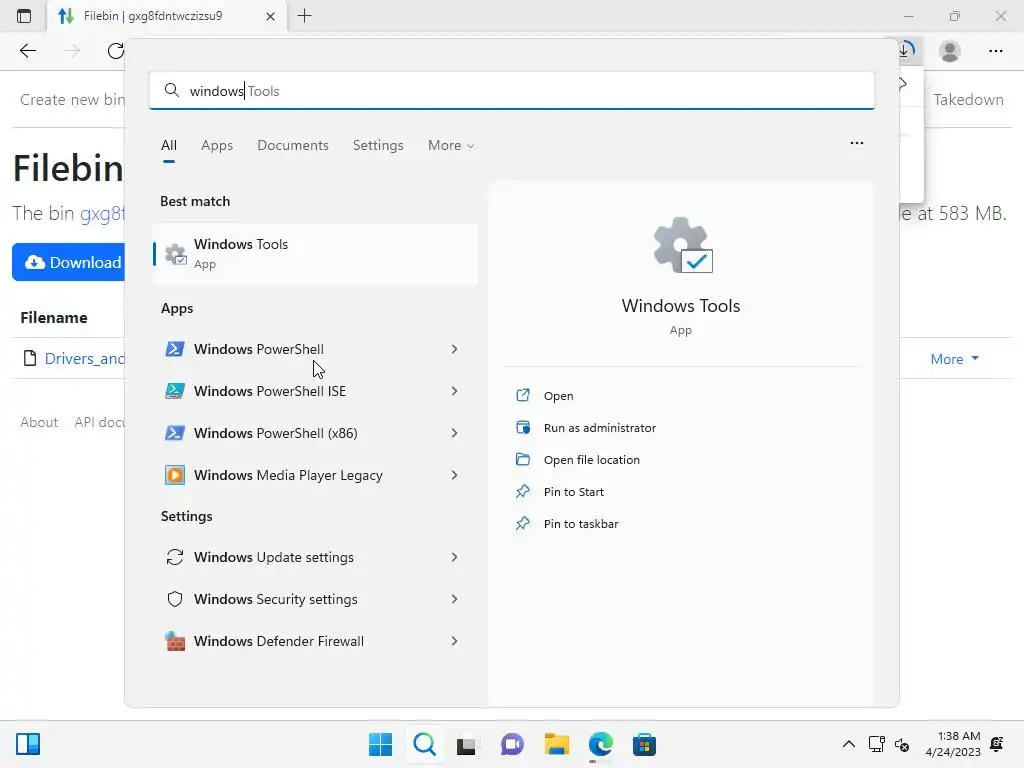The width and height of the screenshot is (1024, 768).
Task: Pin Windows Tools to Start
Action: (573, 492)
